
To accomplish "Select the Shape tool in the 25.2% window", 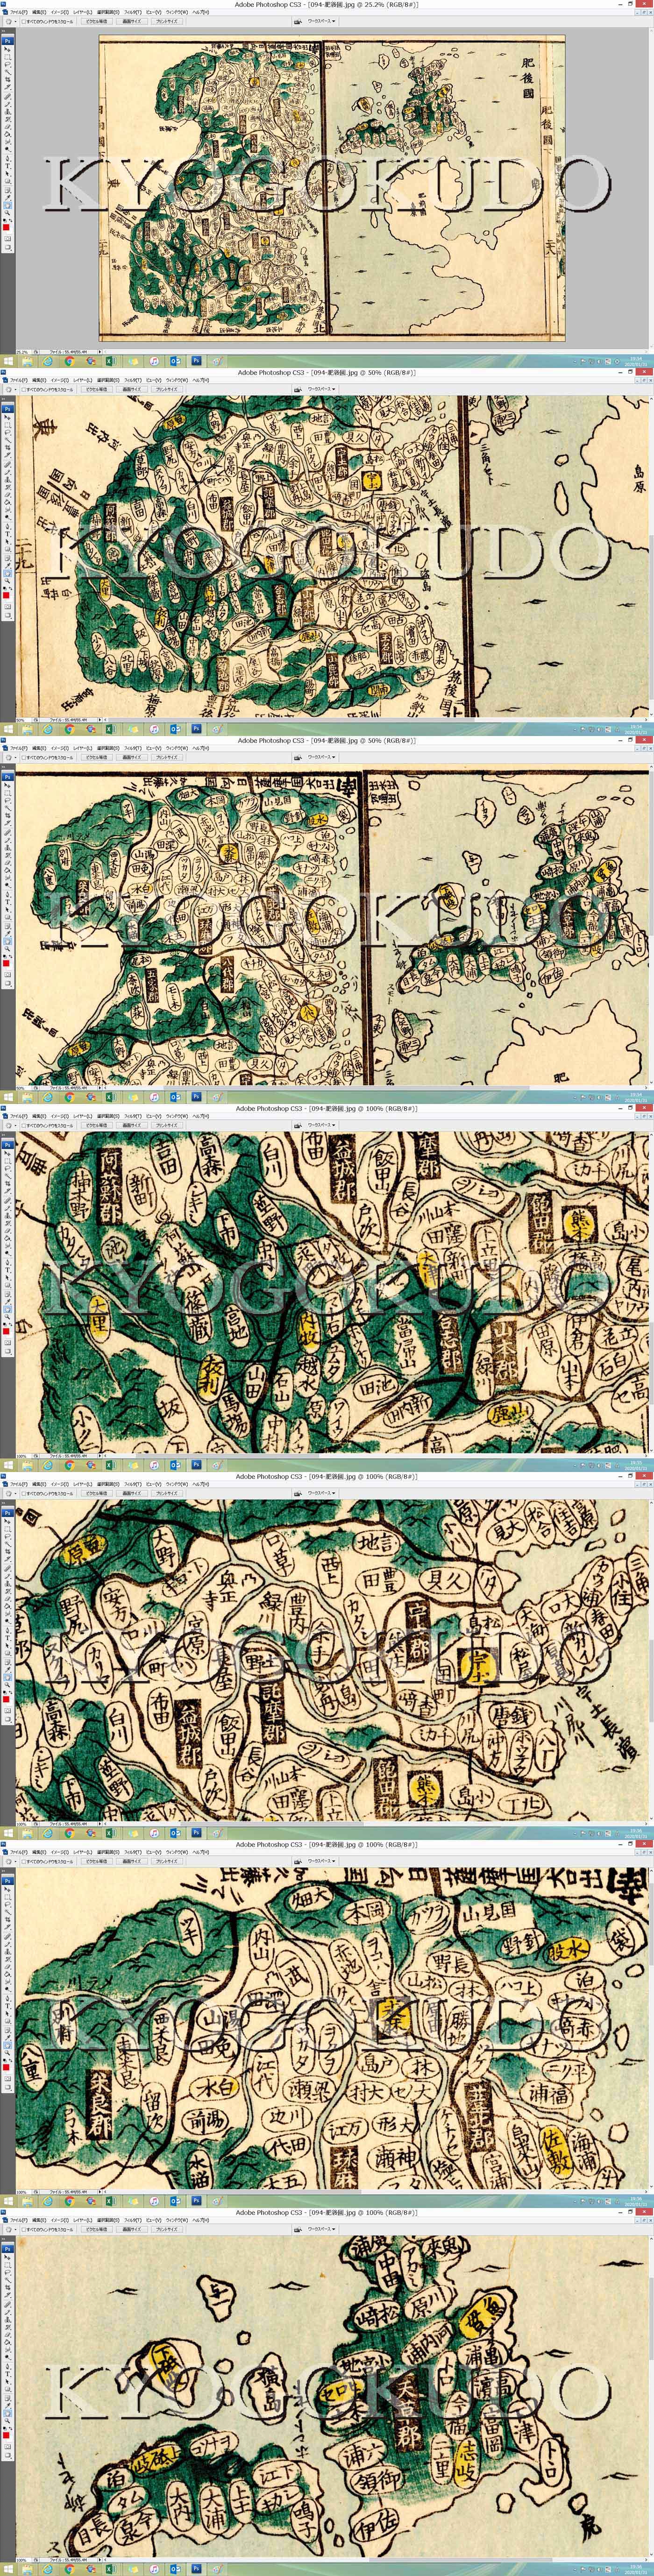I will 8,182.
